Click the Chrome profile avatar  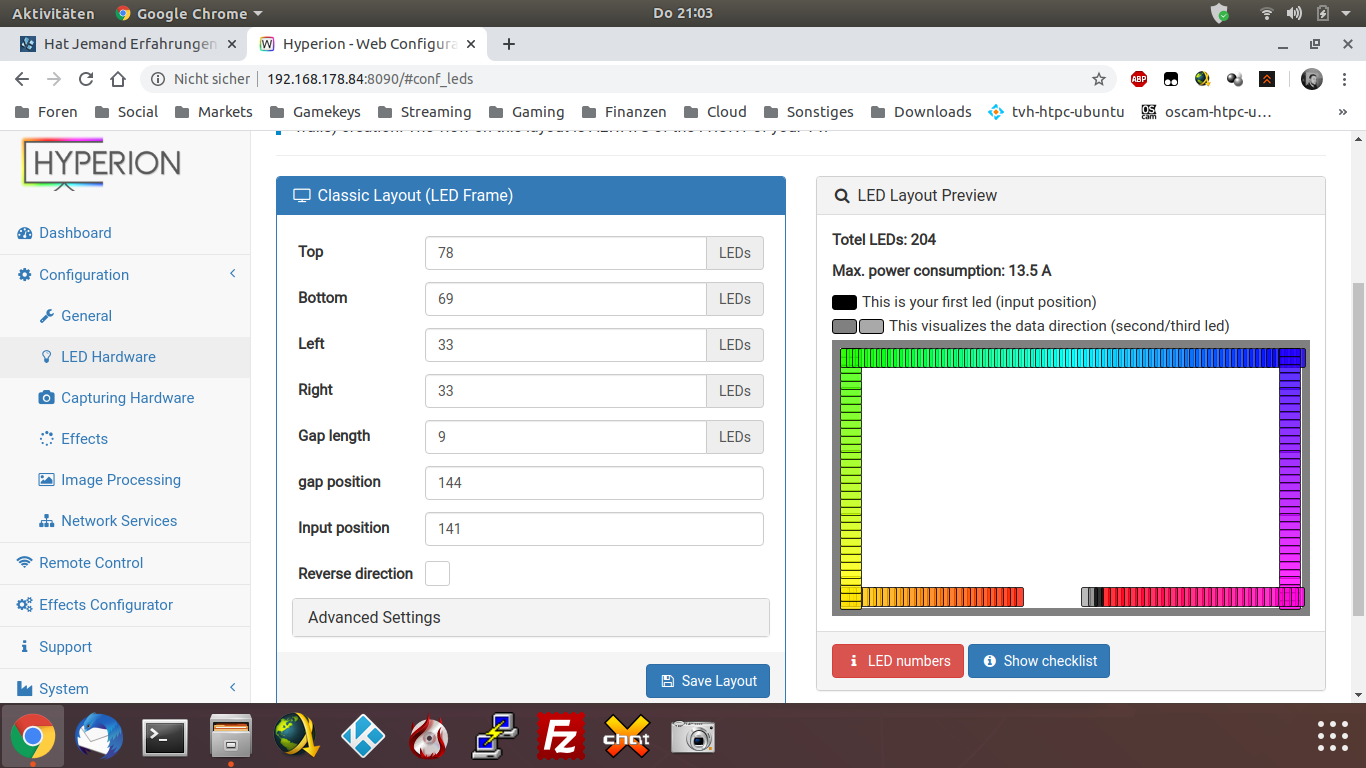(1312, 79)
